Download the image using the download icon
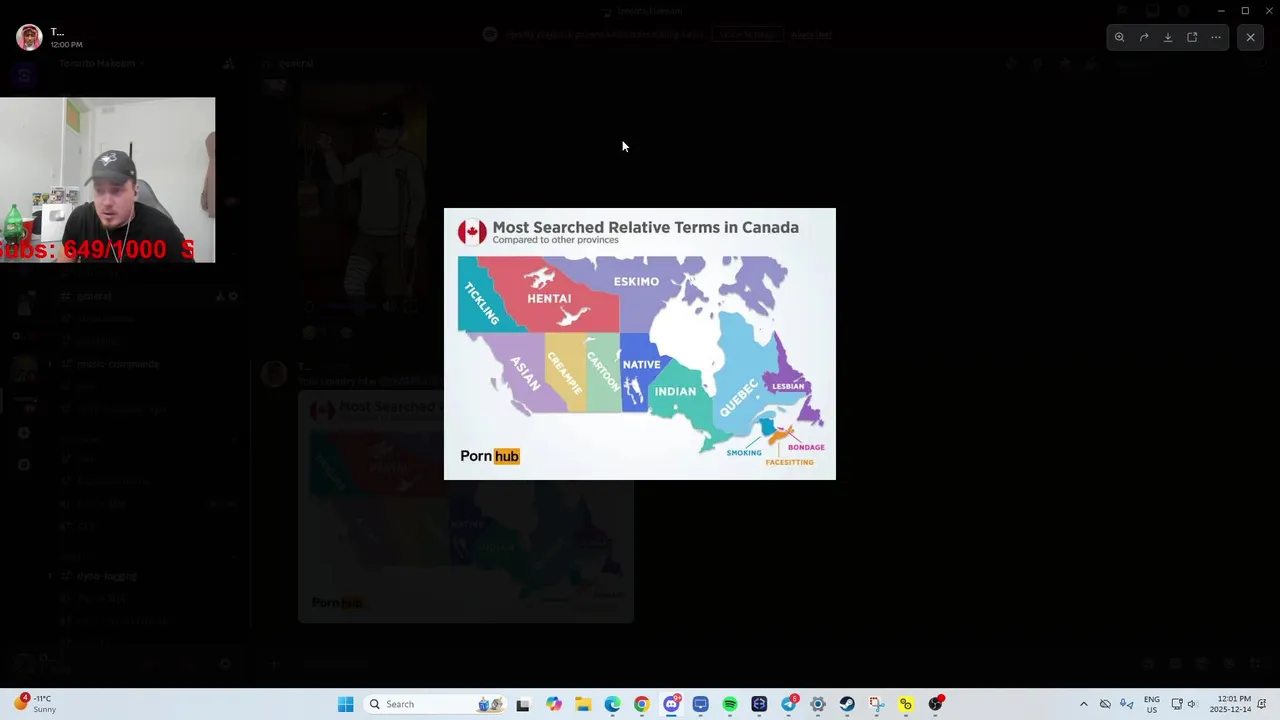 click(x=1168, y=37)
